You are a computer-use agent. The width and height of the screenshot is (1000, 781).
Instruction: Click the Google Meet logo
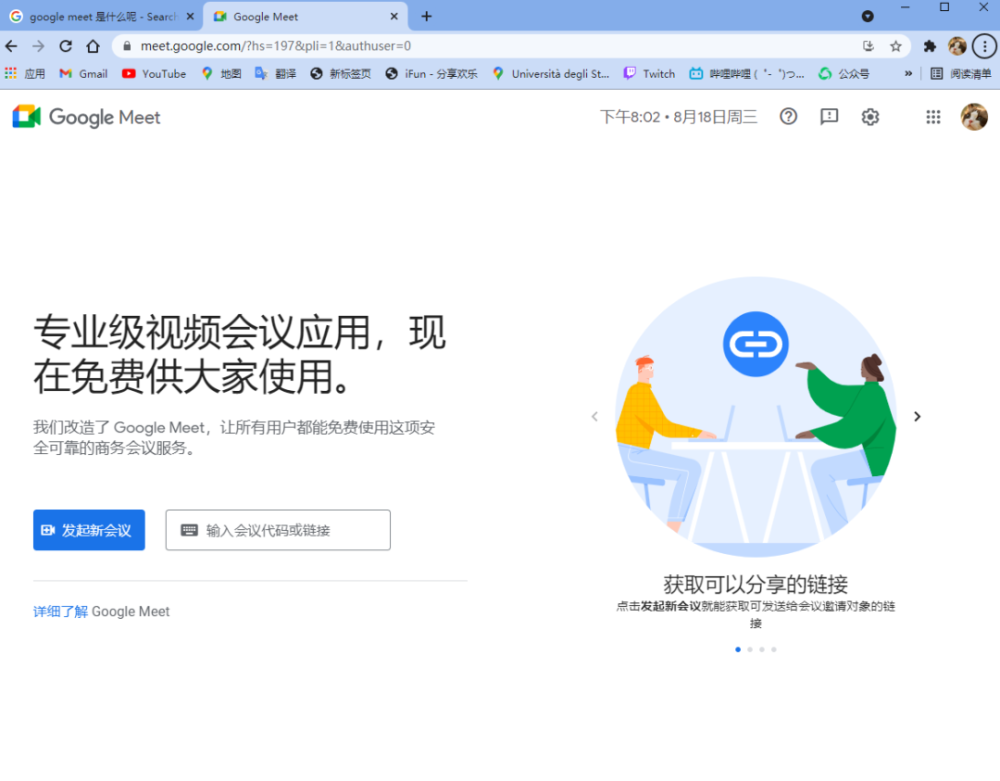pos(86,117)
